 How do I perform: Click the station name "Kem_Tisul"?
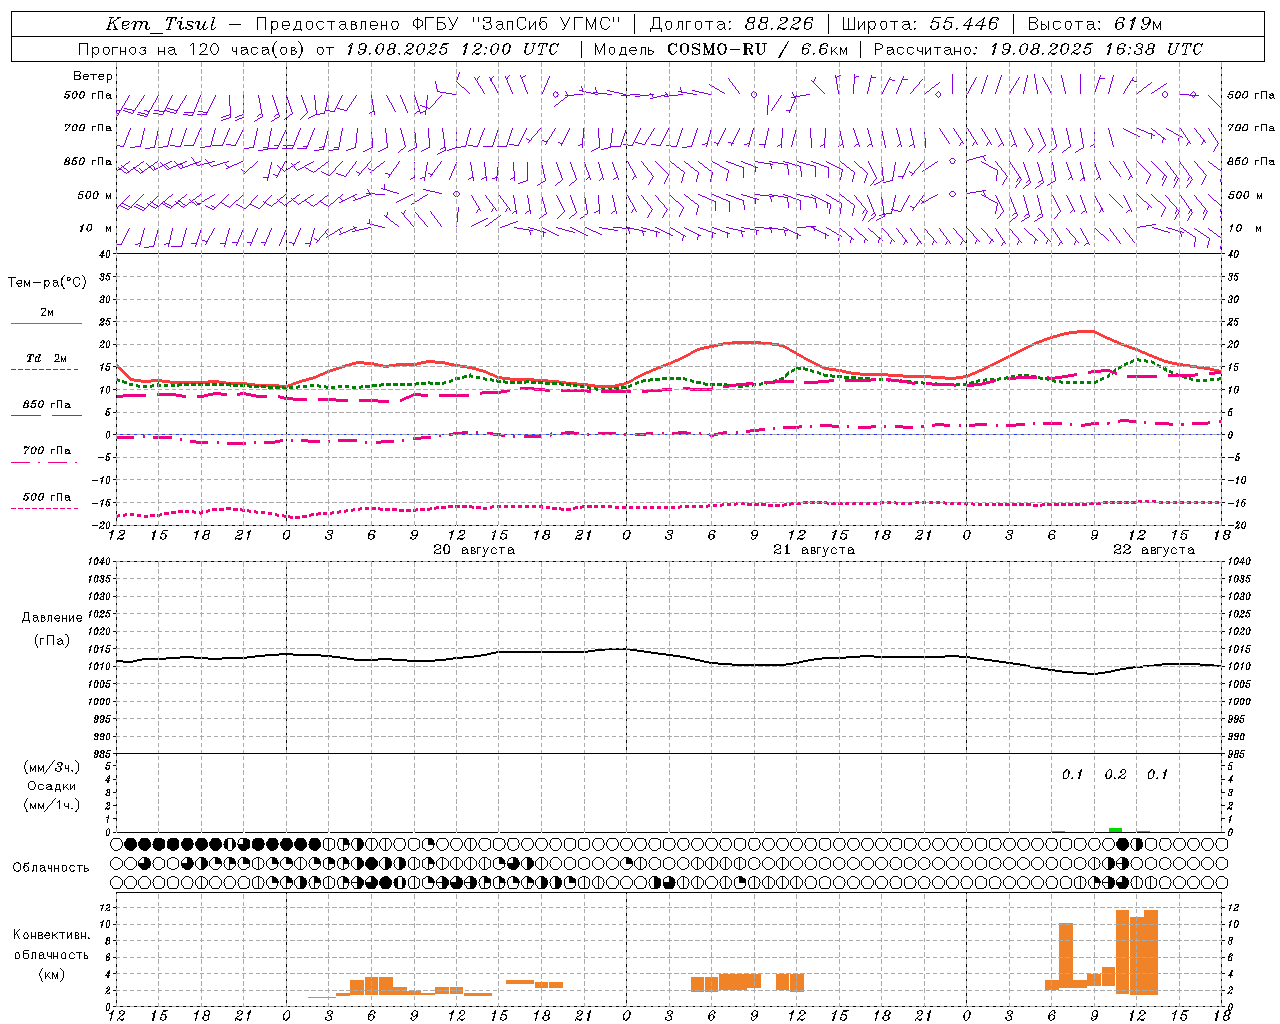click(x=161, y=24)
